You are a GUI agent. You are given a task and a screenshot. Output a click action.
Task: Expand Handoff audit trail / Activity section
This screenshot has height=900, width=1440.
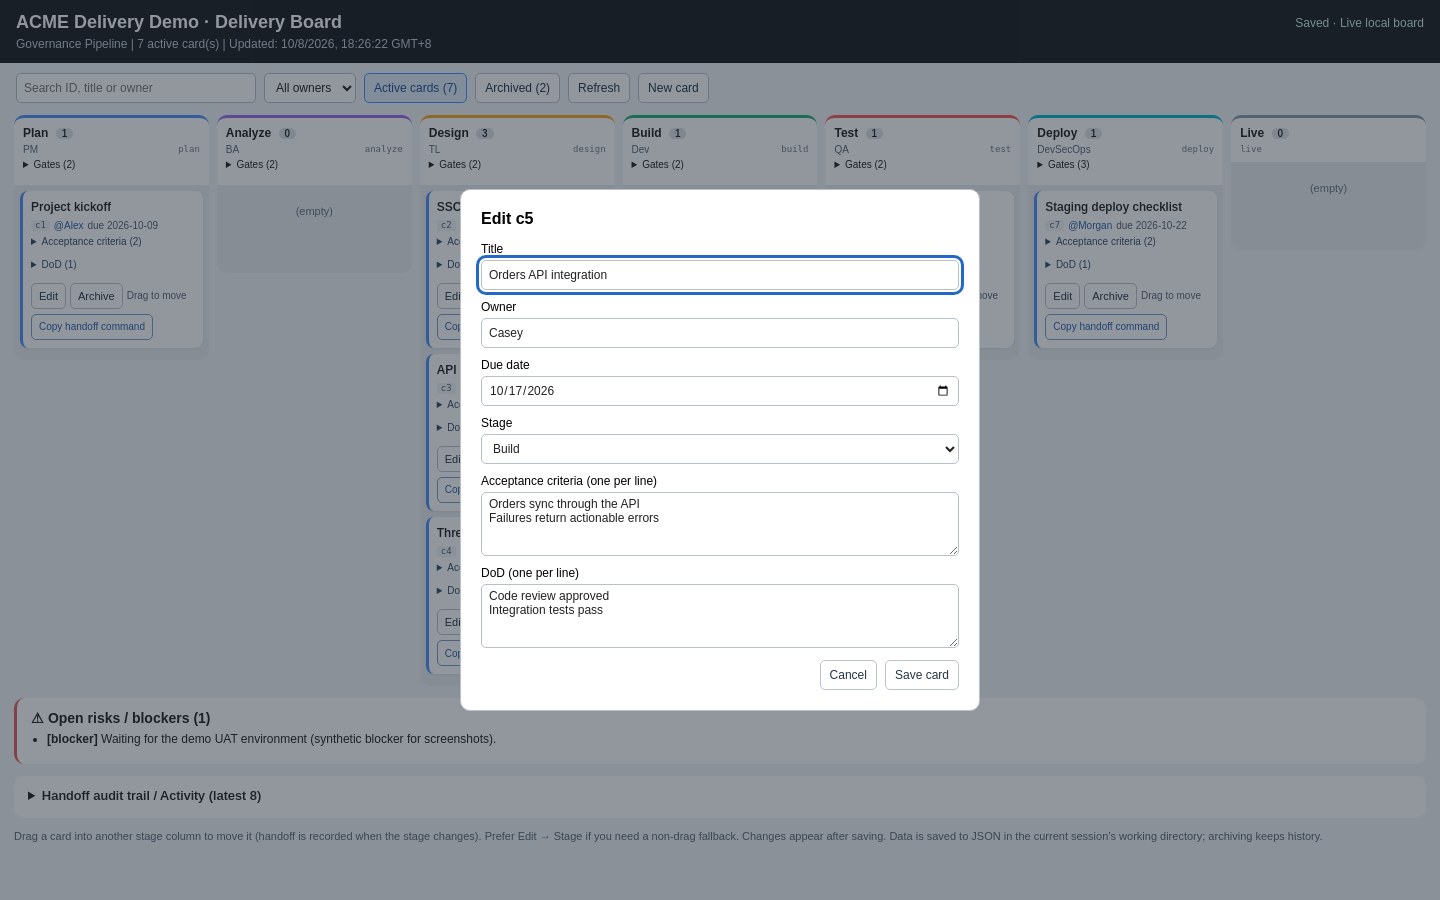click(144, 796)
